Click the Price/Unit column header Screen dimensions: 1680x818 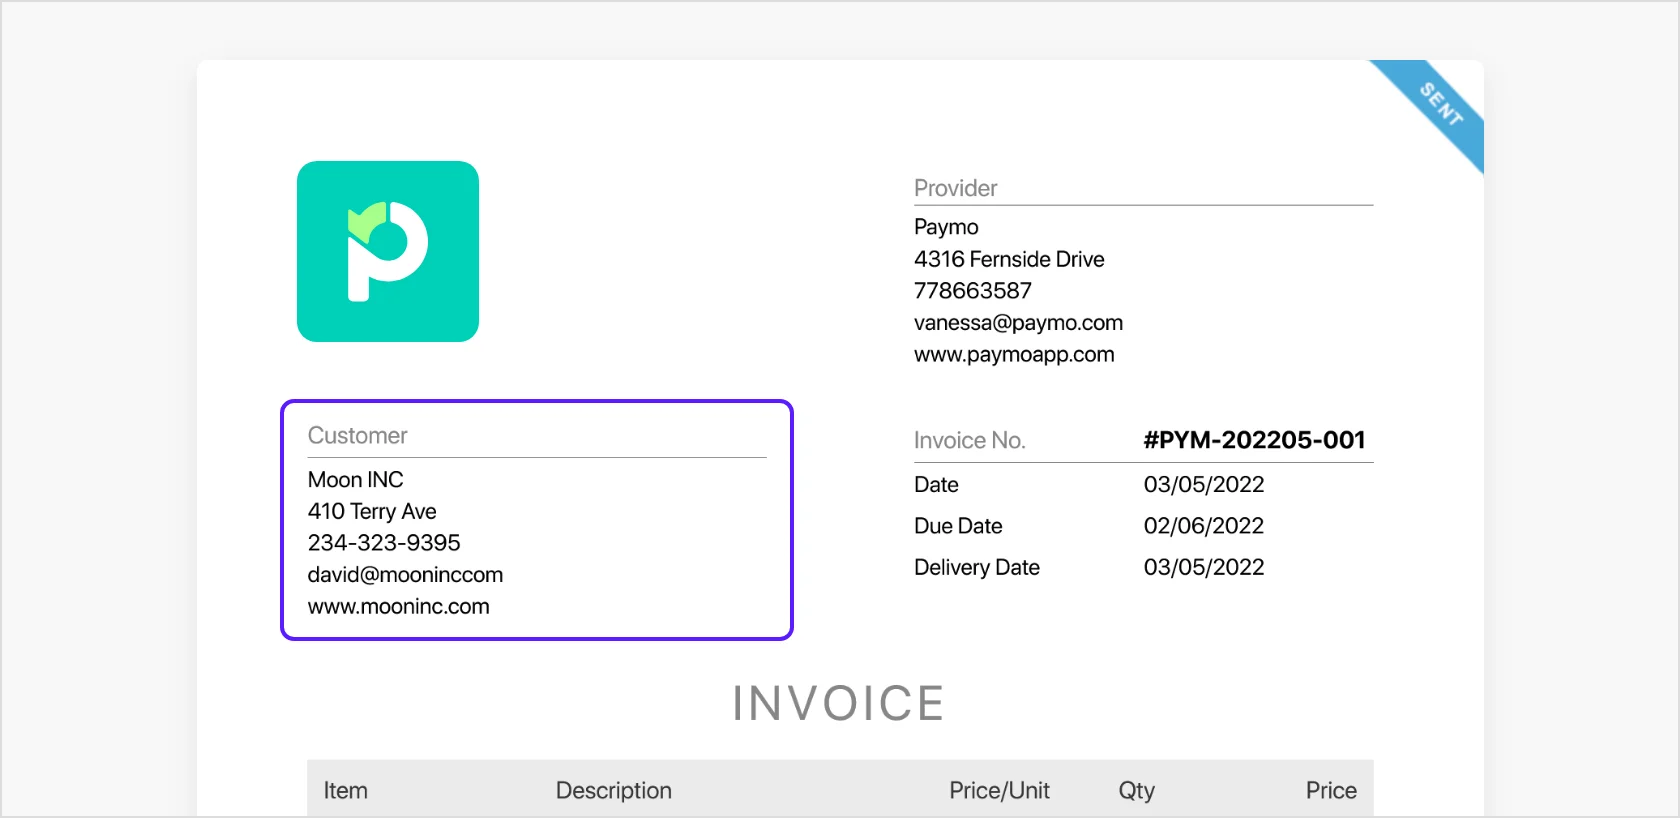(x=999, y=791)
